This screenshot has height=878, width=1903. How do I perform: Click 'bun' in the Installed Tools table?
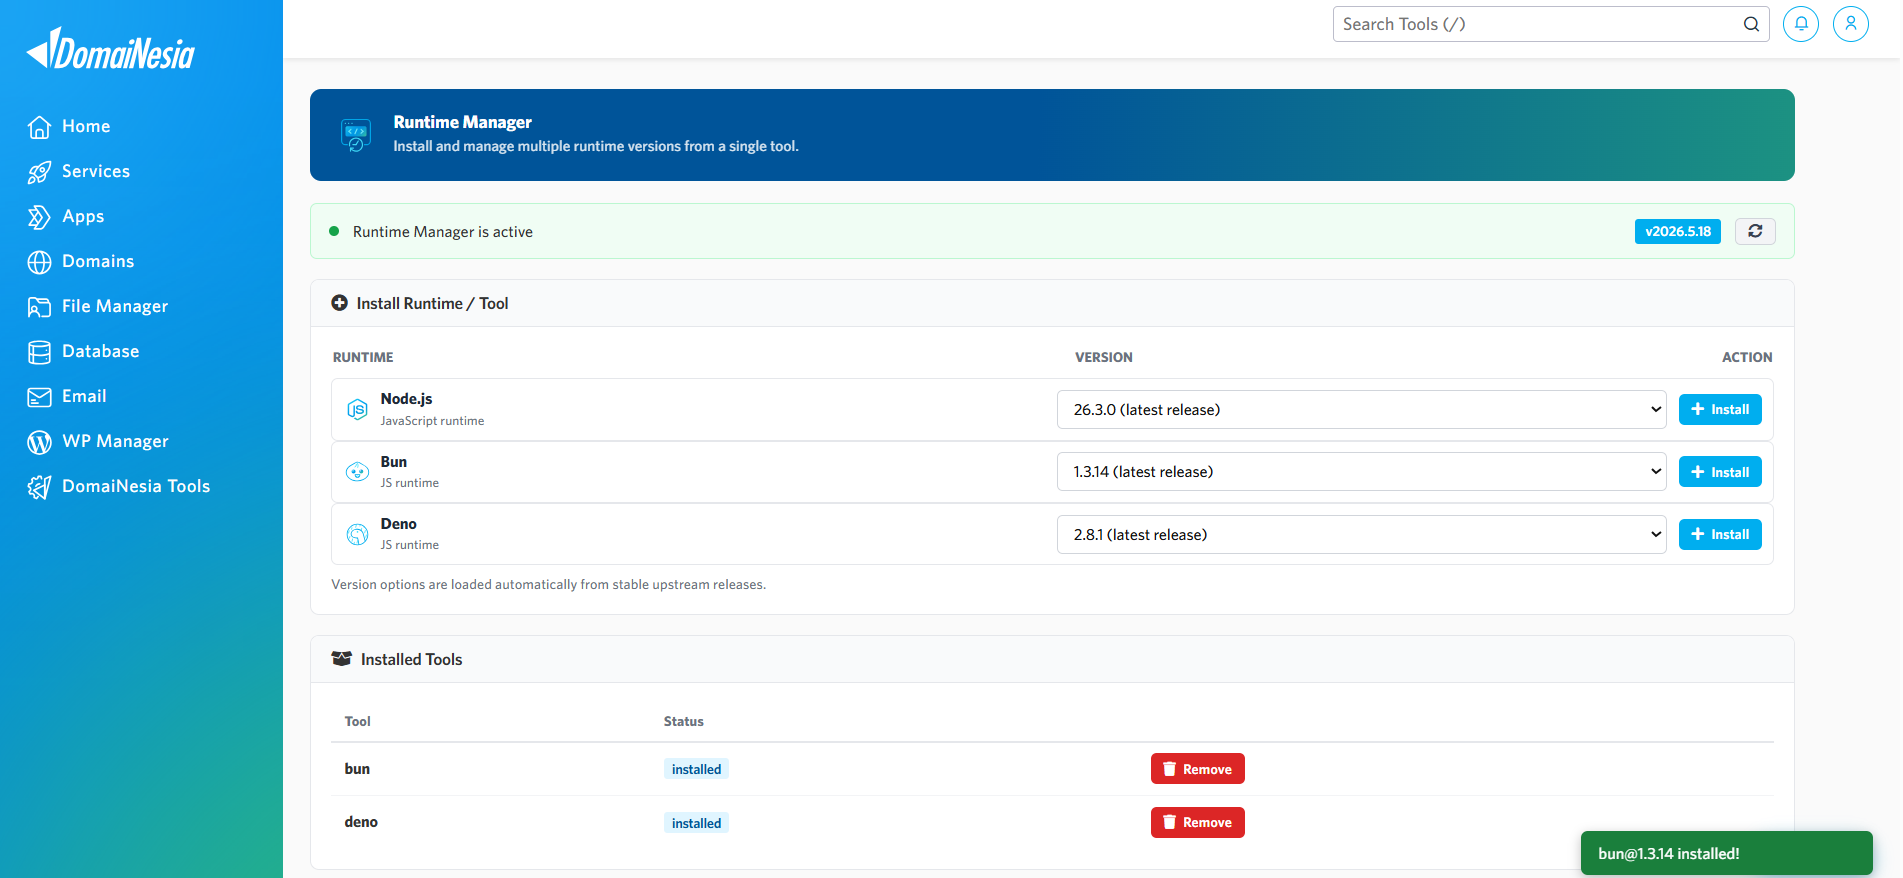point(357,769)
